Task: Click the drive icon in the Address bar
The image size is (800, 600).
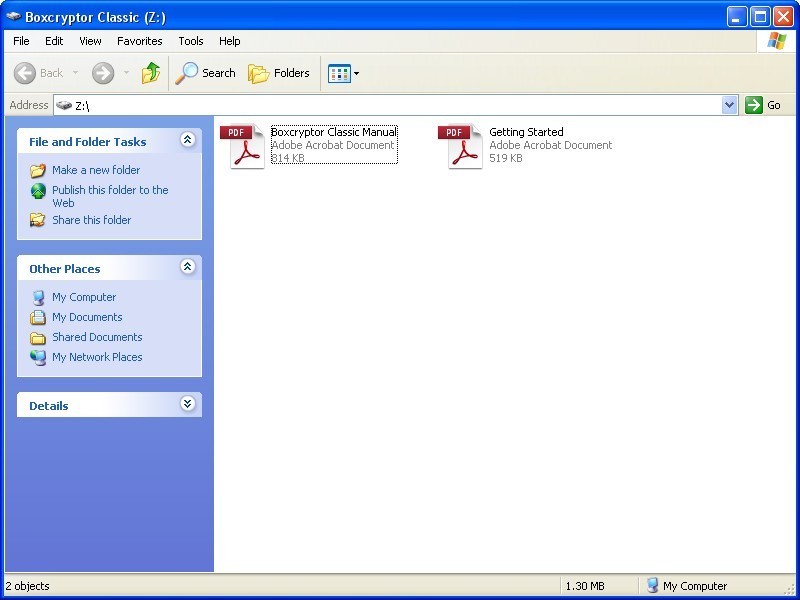Action: point(64,105)
